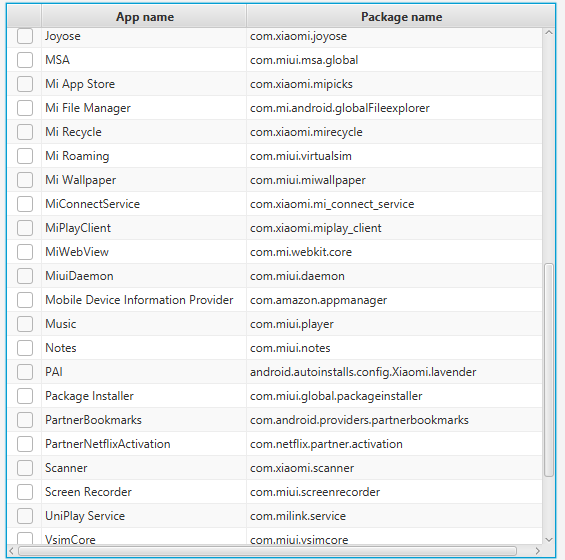Click 'Mobile Device Information Provider' name
The width and height of the screenshot is (565, 560).
[x=139, y=300]
